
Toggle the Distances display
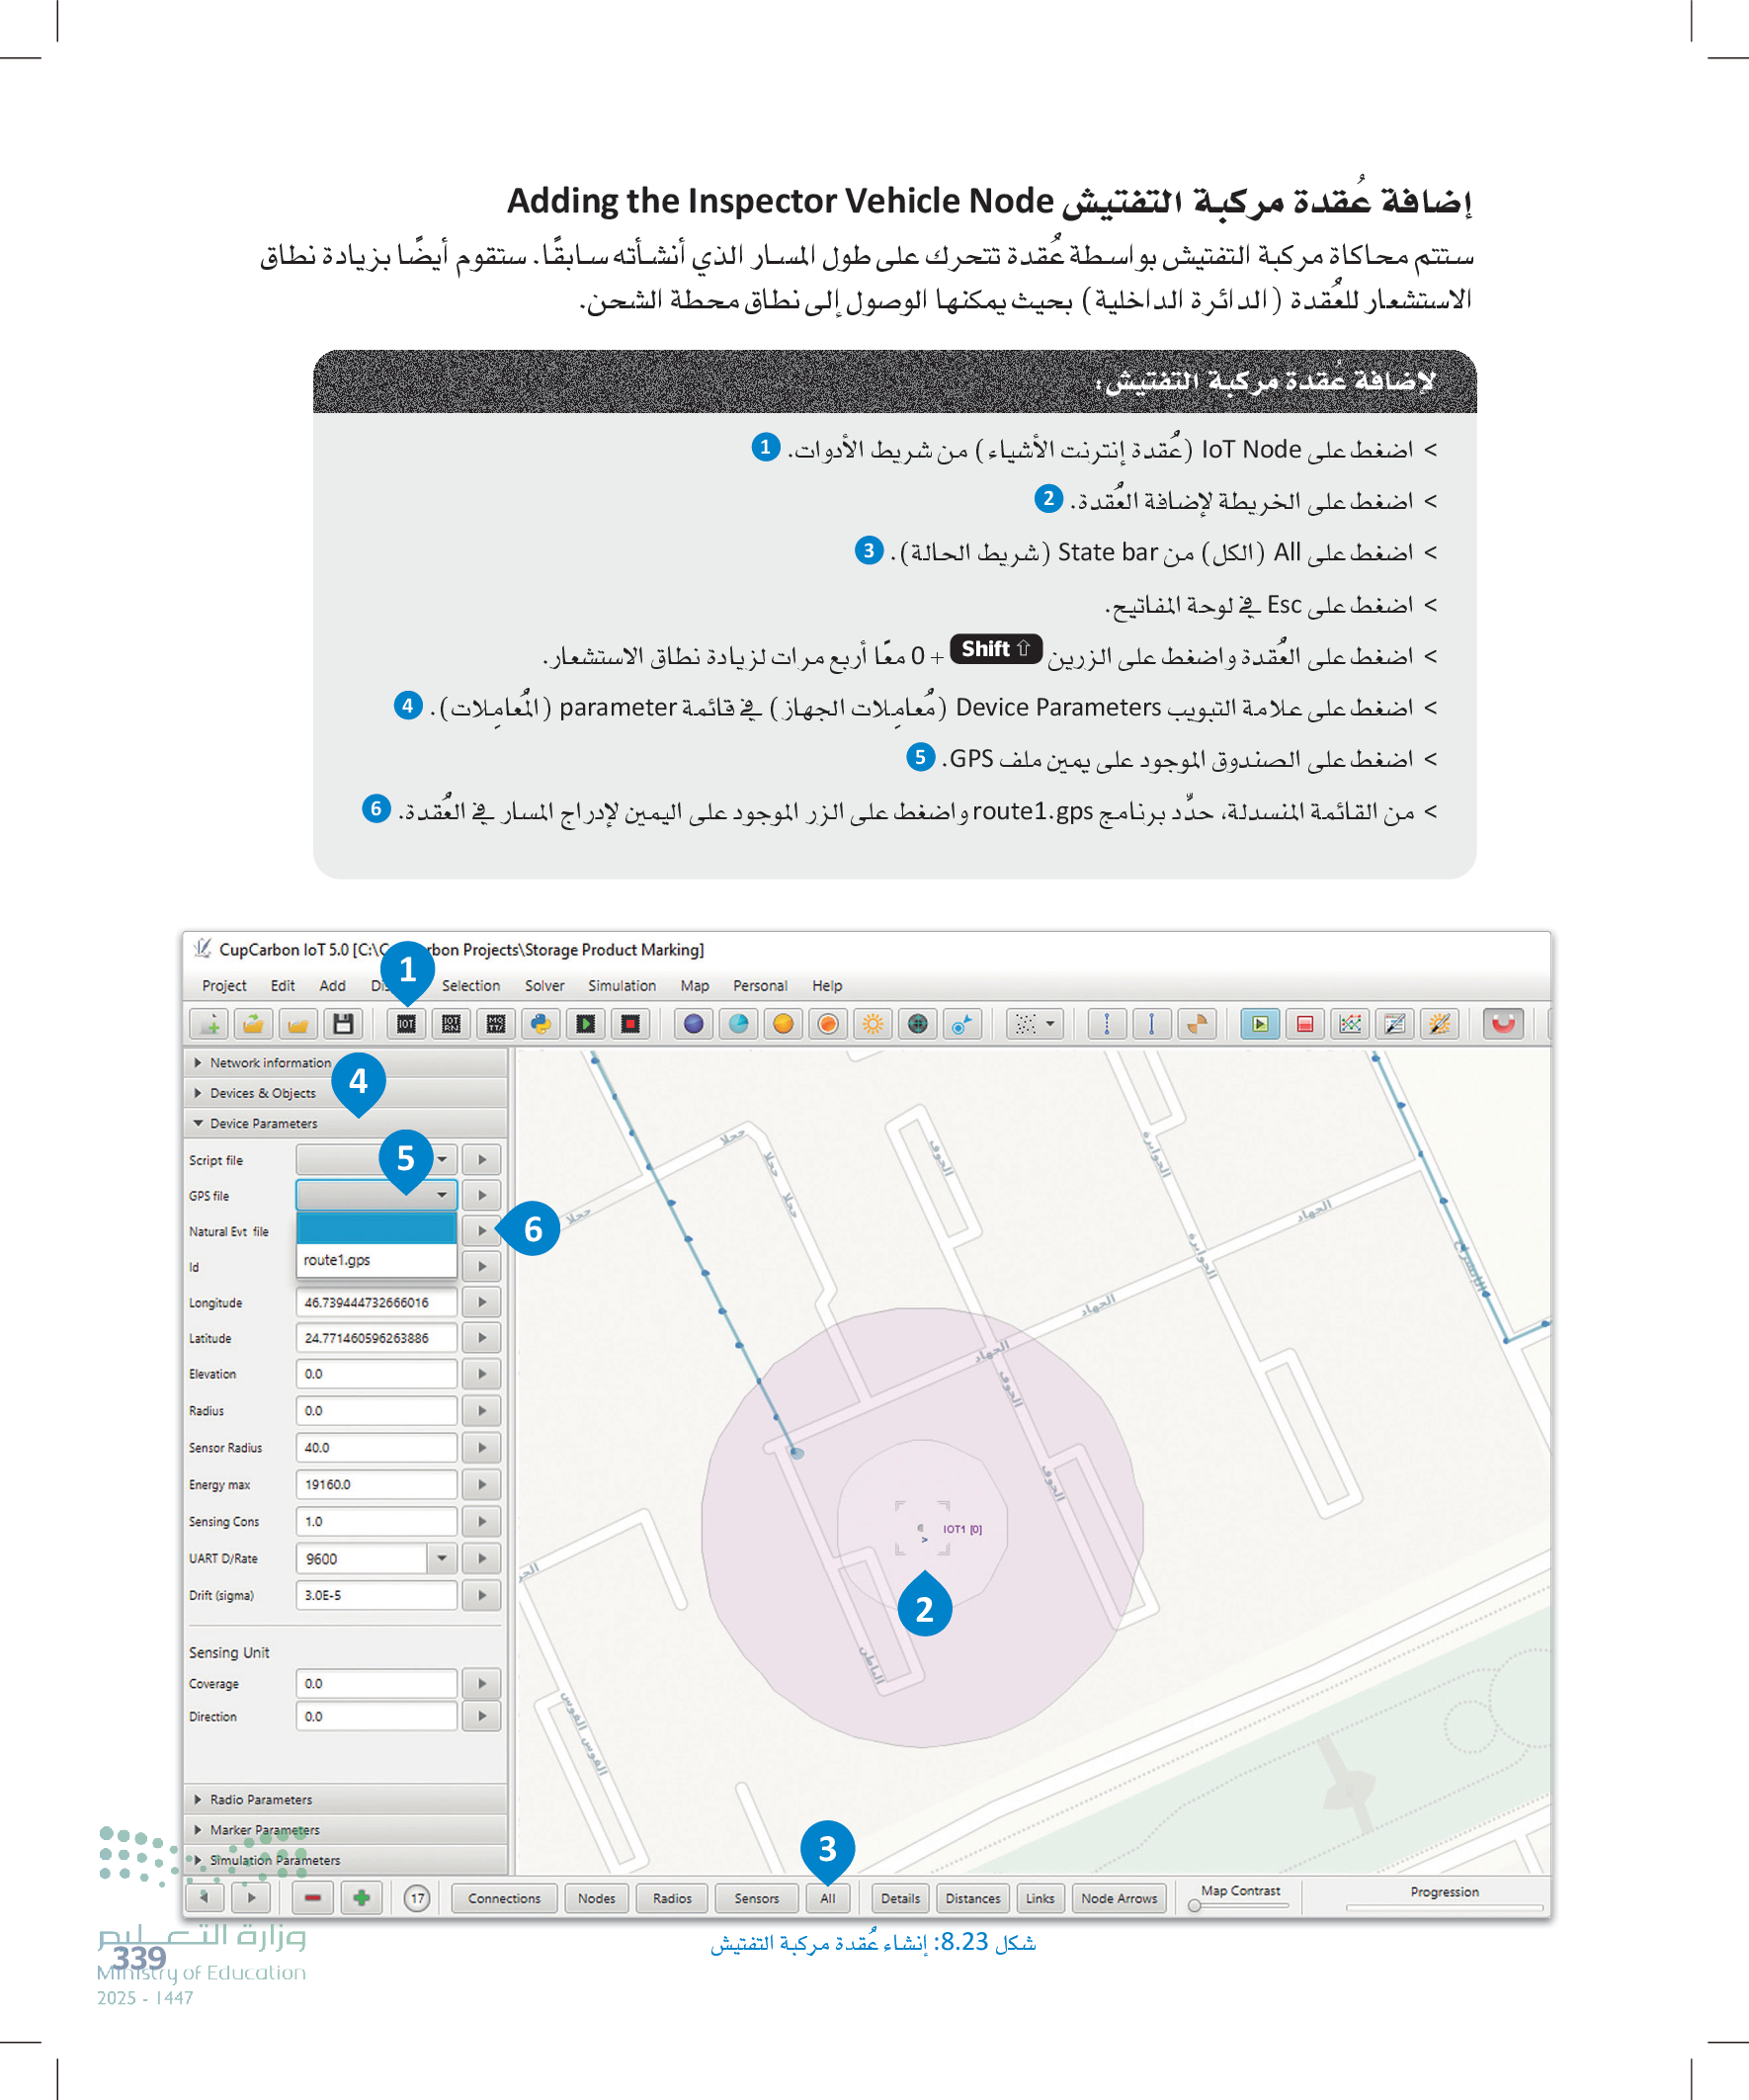coord(972,1898)
